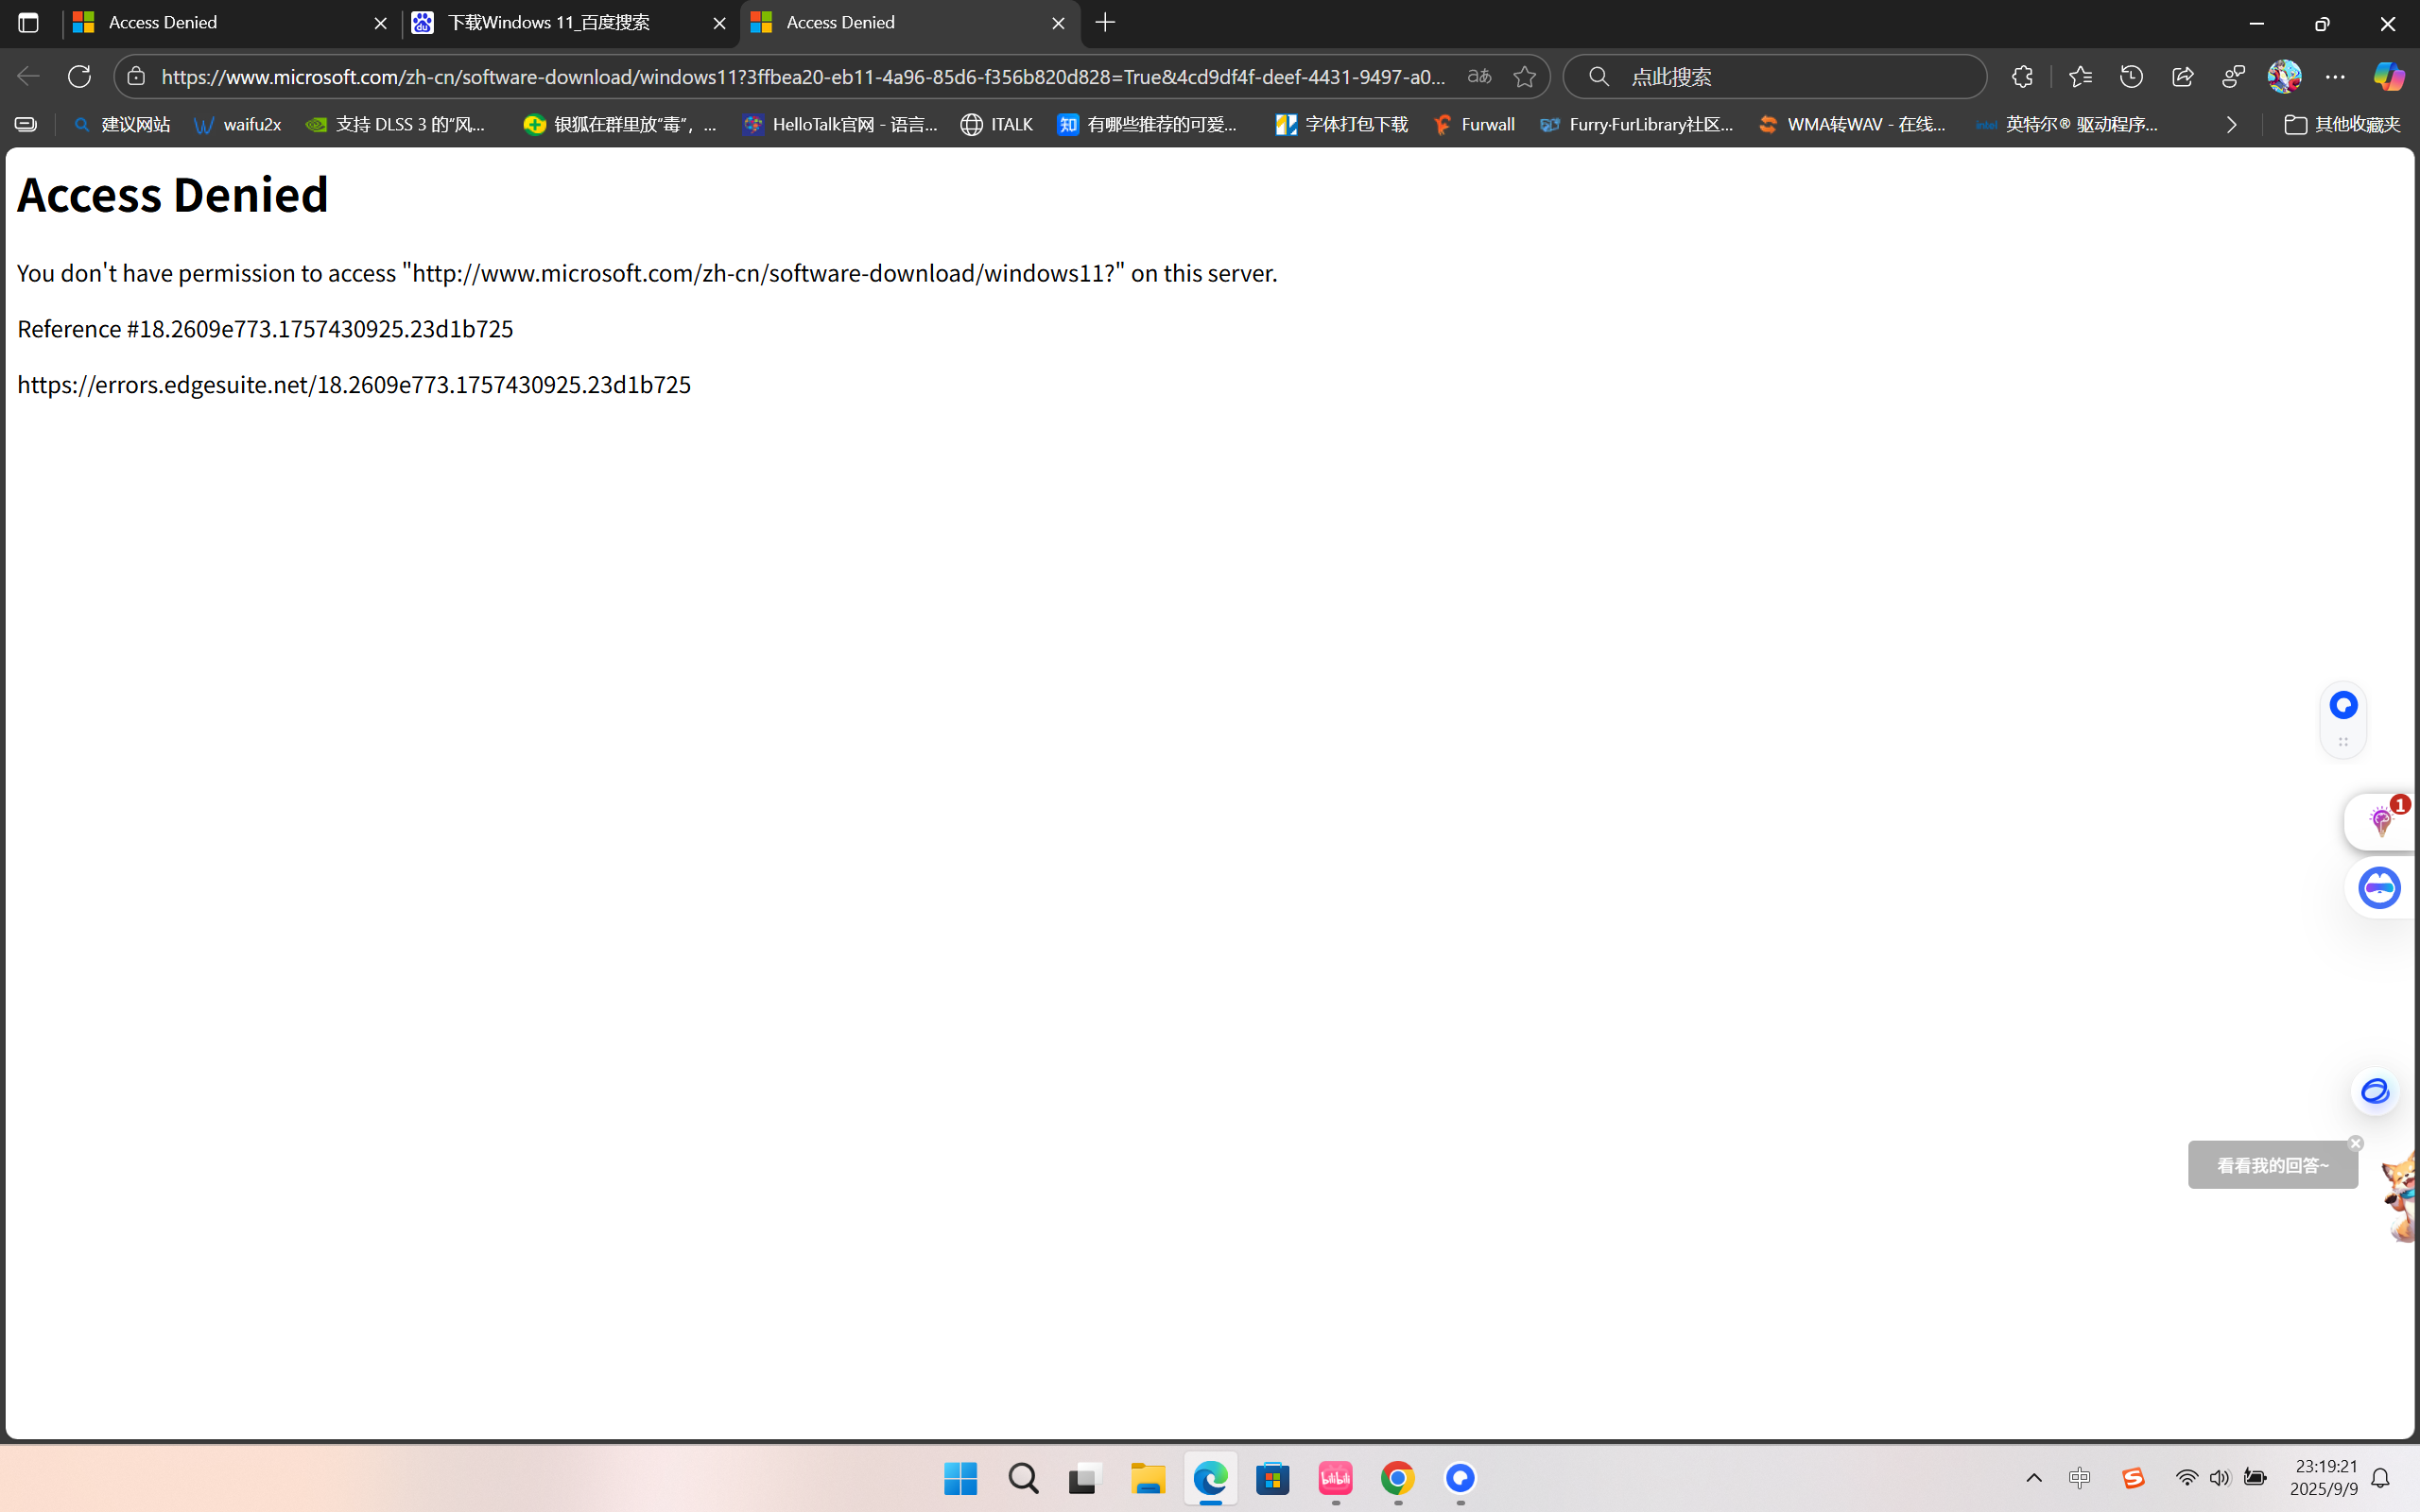This screenshot has width=2420, height=1512.
Task: Open the Furwall bookmark
Action: (1473, 125)
